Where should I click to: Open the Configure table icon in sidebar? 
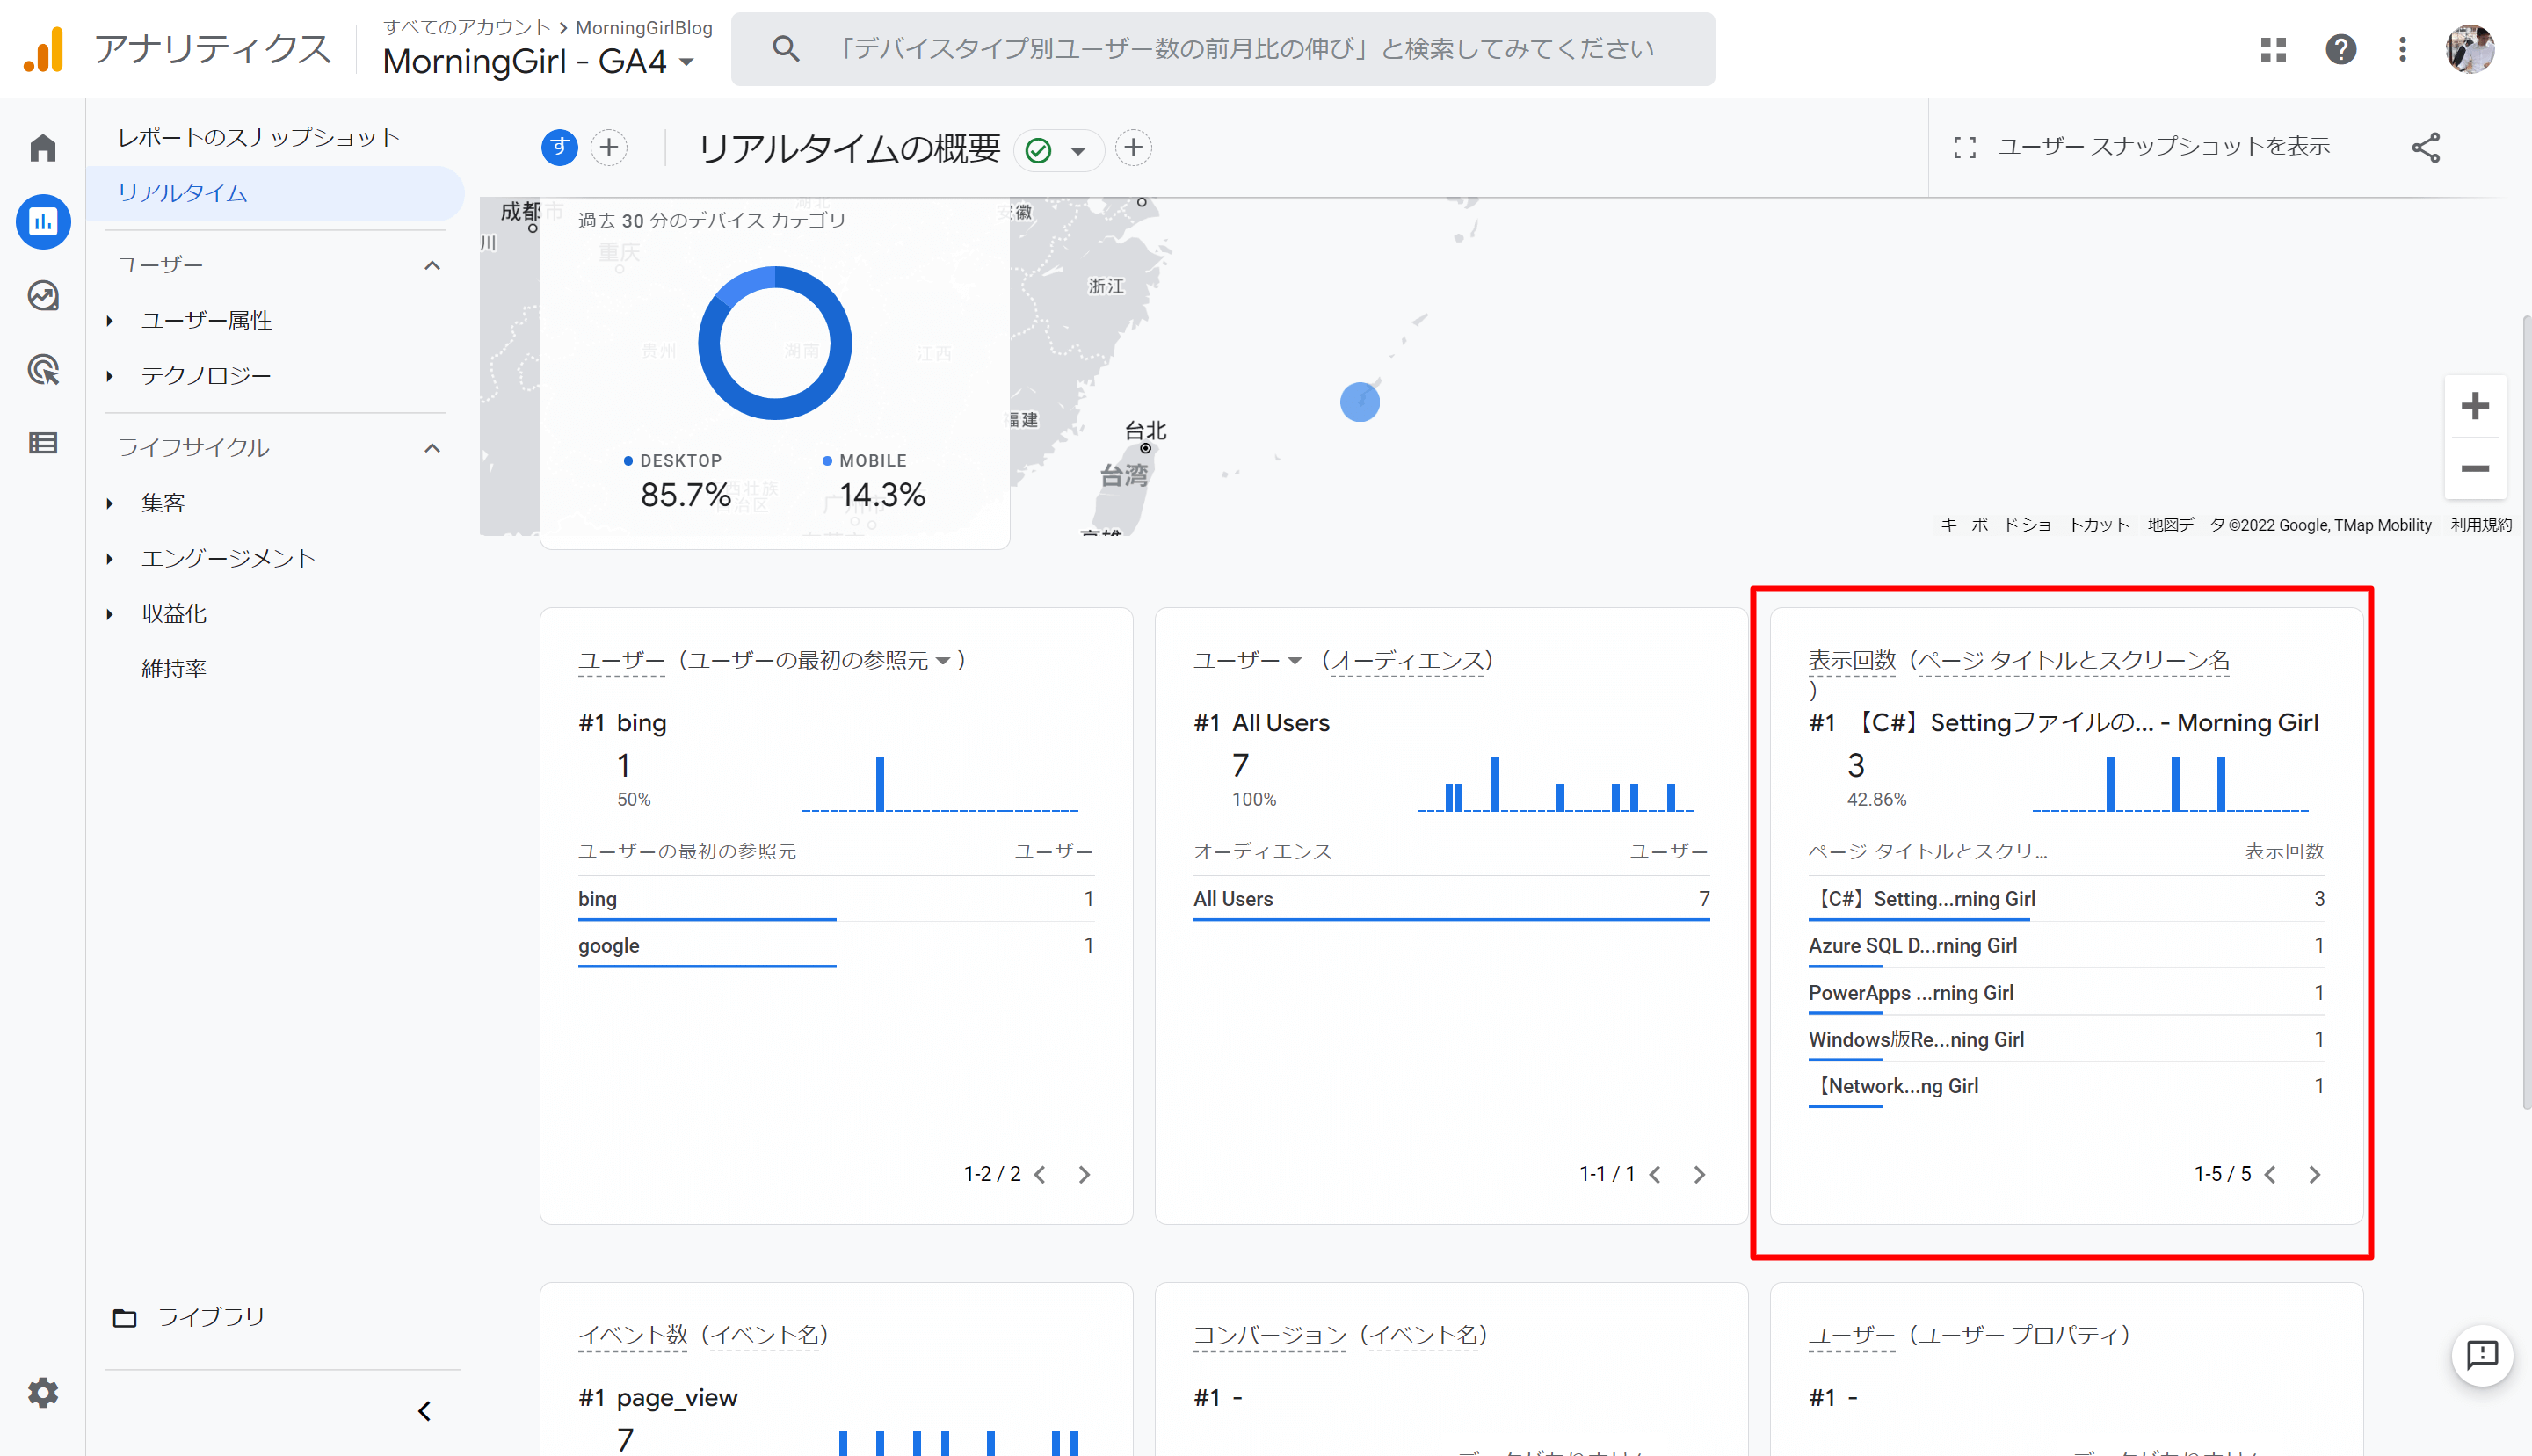42,443
